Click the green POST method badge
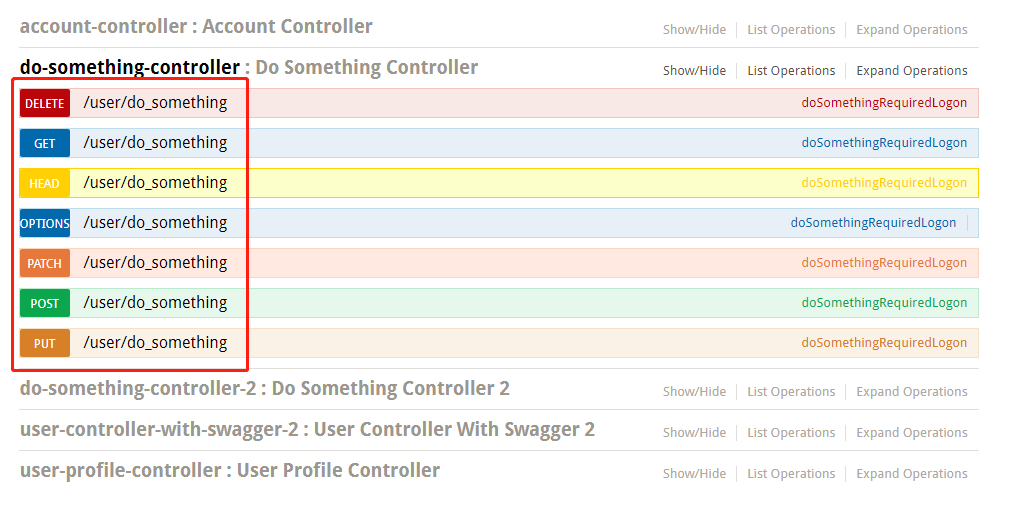 [x=45, y=303]
